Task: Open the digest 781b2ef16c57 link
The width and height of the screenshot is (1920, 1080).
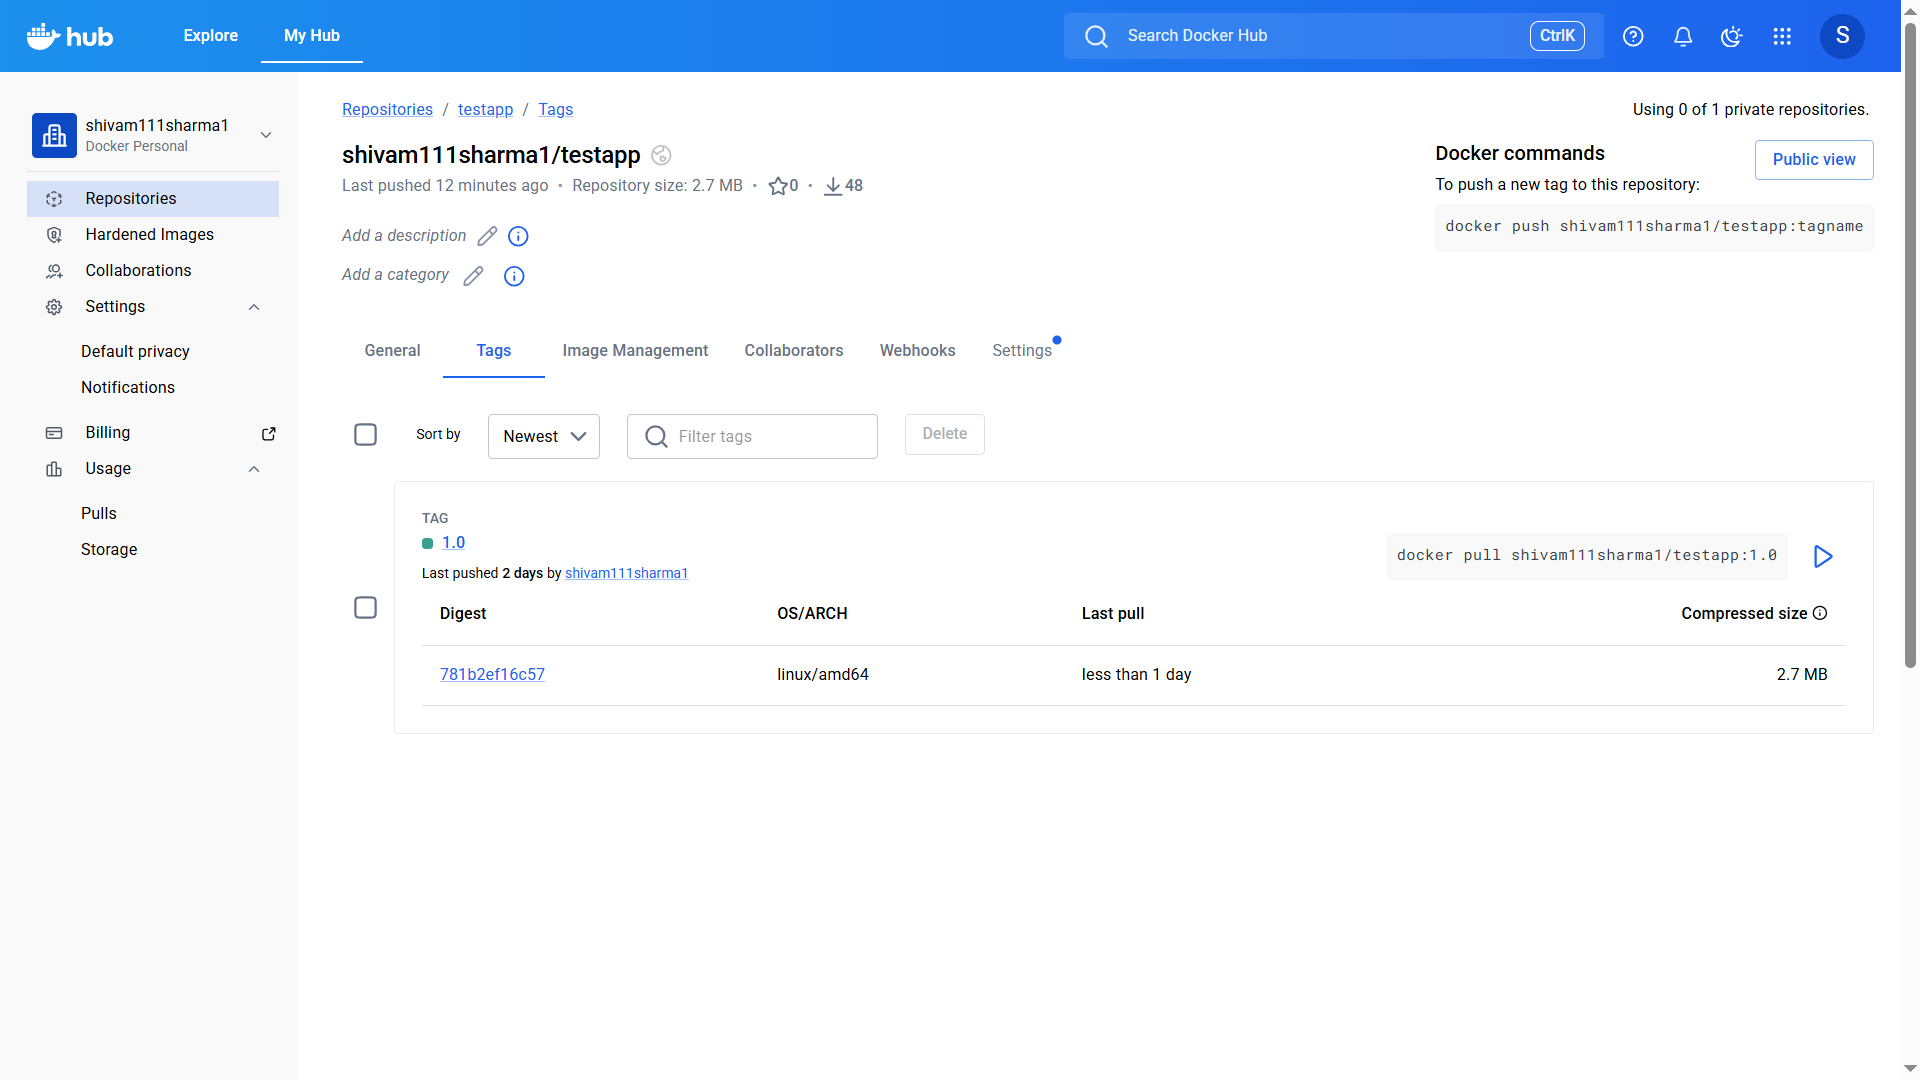Action: click(492, 674)
